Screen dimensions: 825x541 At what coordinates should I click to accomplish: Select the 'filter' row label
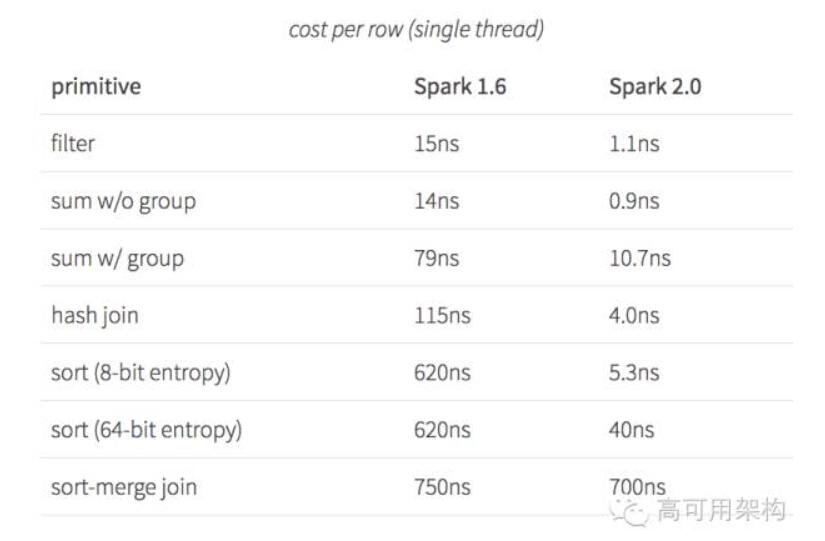[x=73, y=143]
